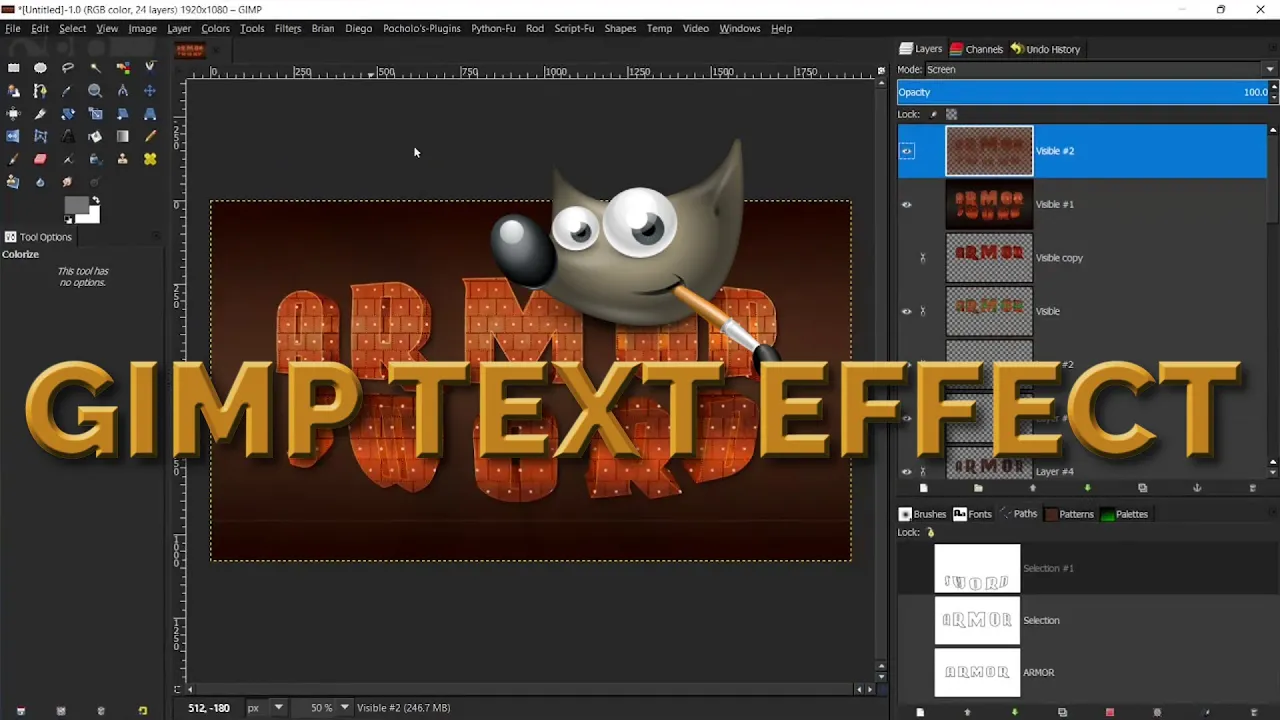Select the Measure compass tool
This screenshot has height=720, width=1280.
point(123,90)
